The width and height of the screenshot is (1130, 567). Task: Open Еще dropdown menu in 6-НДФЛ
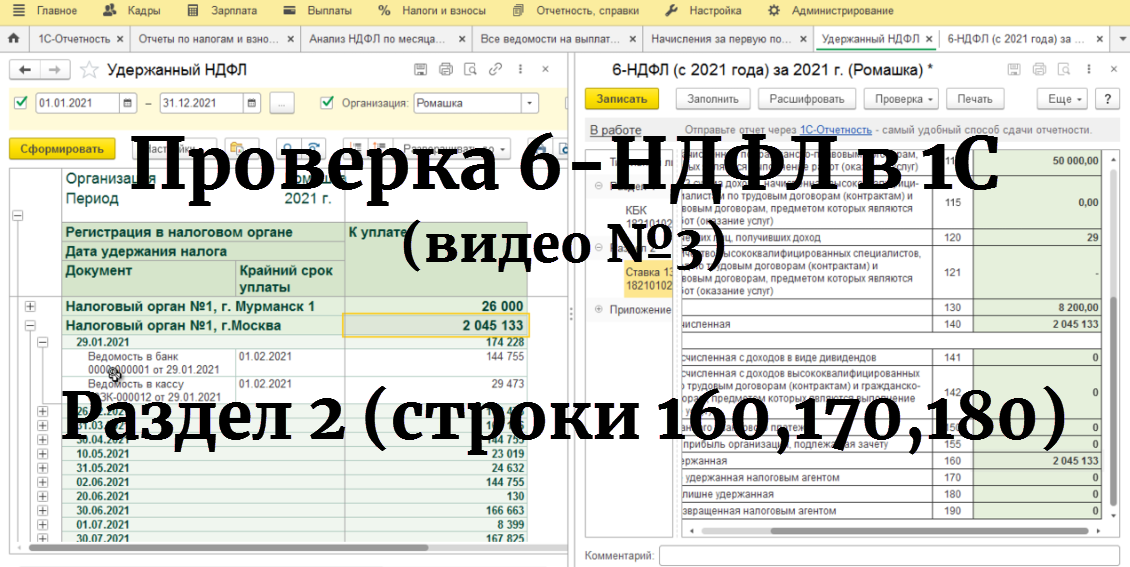click(x=1062, y=99)
